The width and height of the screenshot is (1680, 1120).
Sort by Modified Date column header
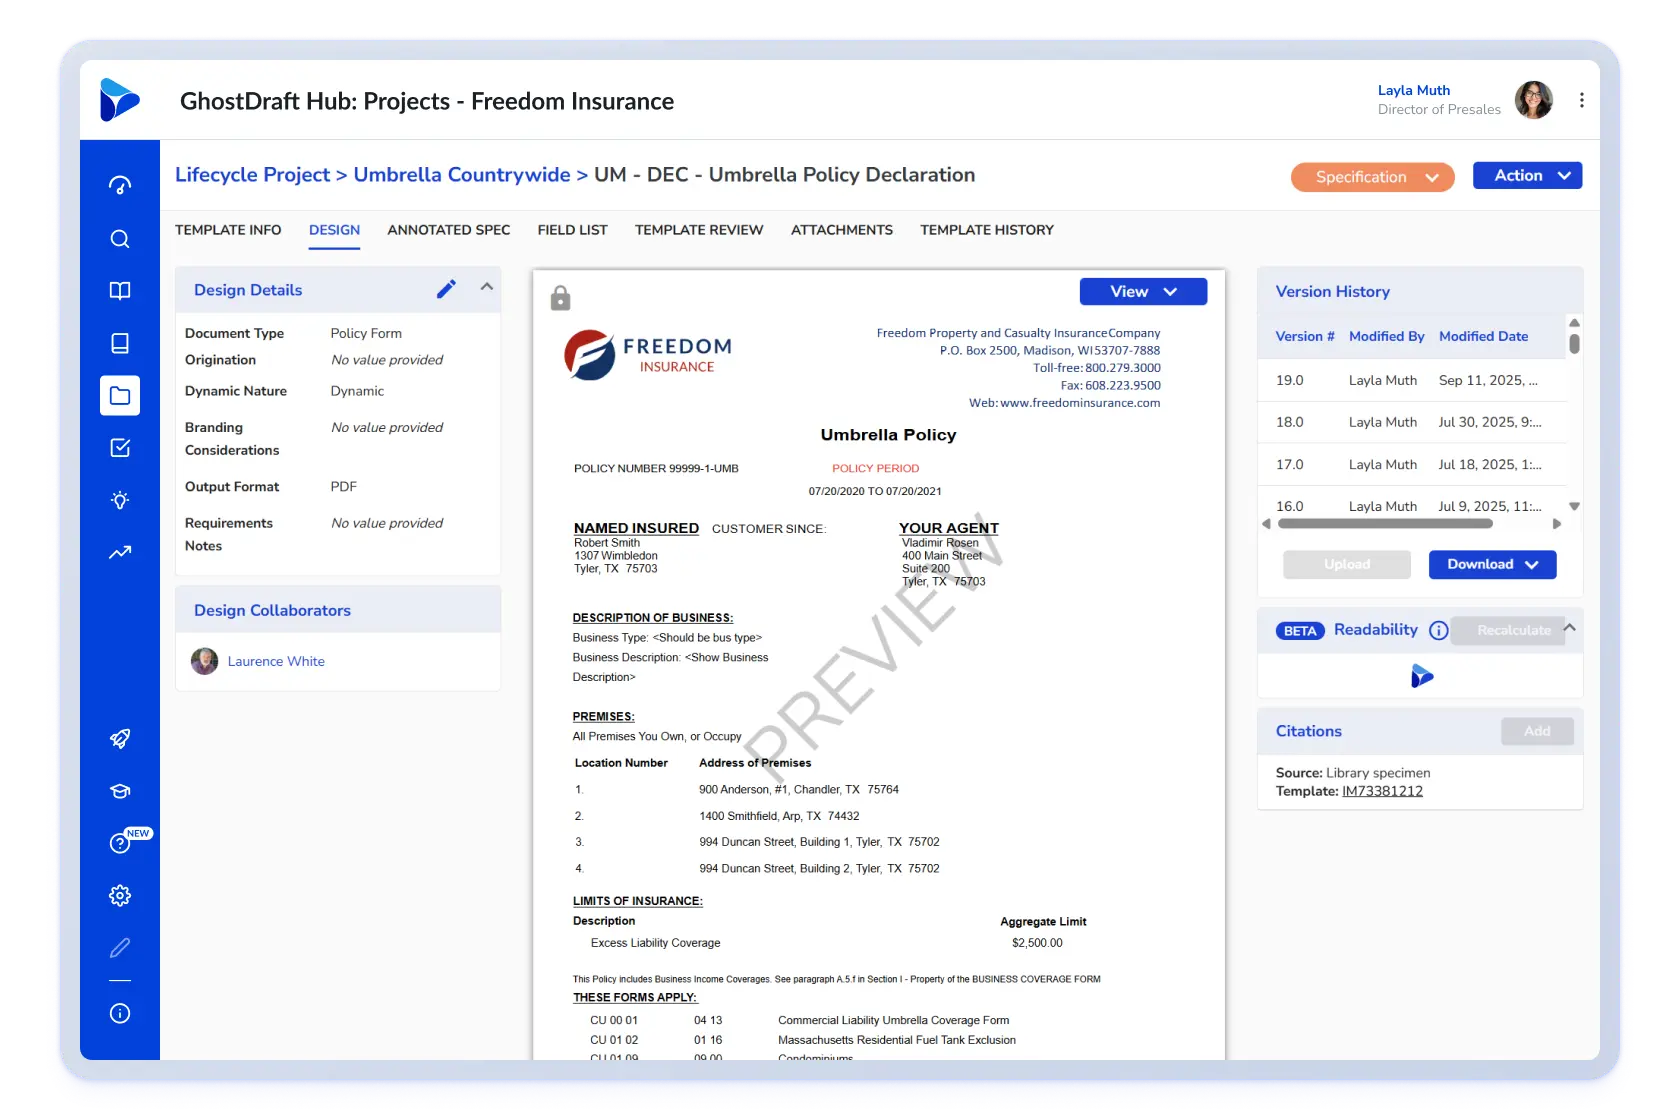[1483, 336]
